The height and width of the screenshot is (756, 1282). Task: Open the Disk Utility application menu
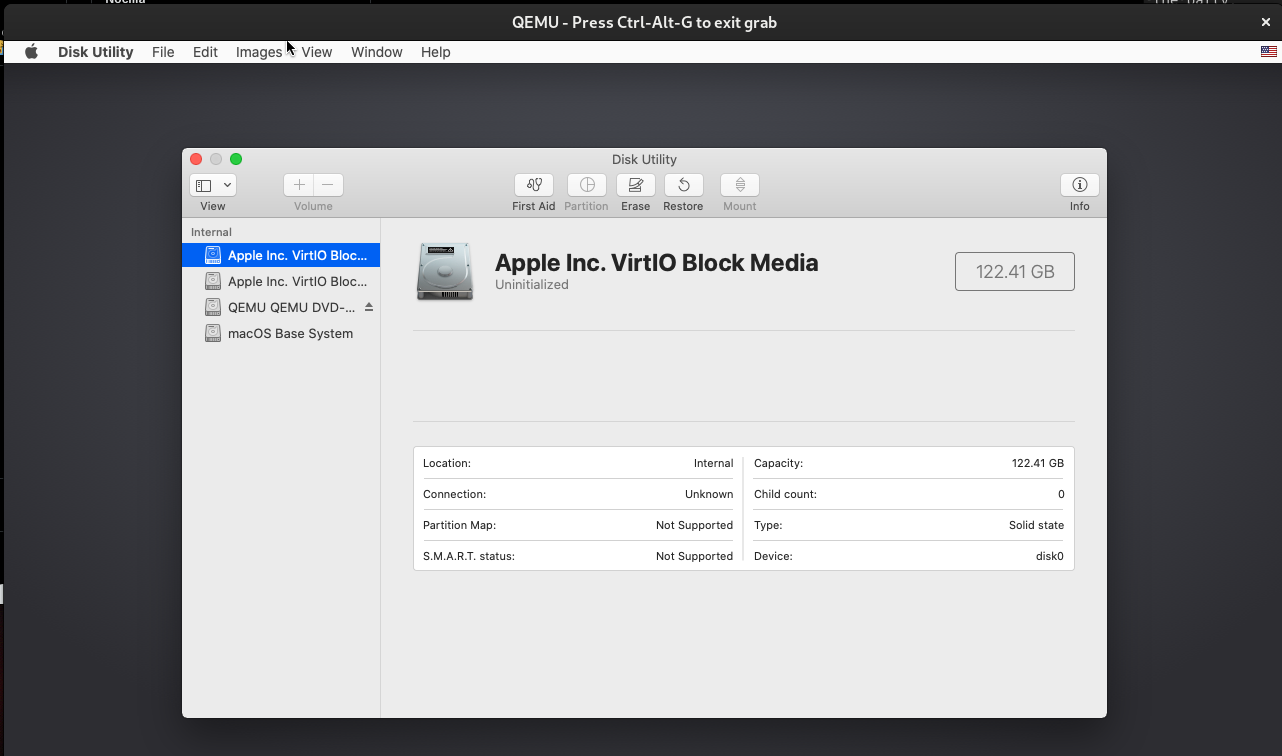pyautogui.click(x=95, y=52)
